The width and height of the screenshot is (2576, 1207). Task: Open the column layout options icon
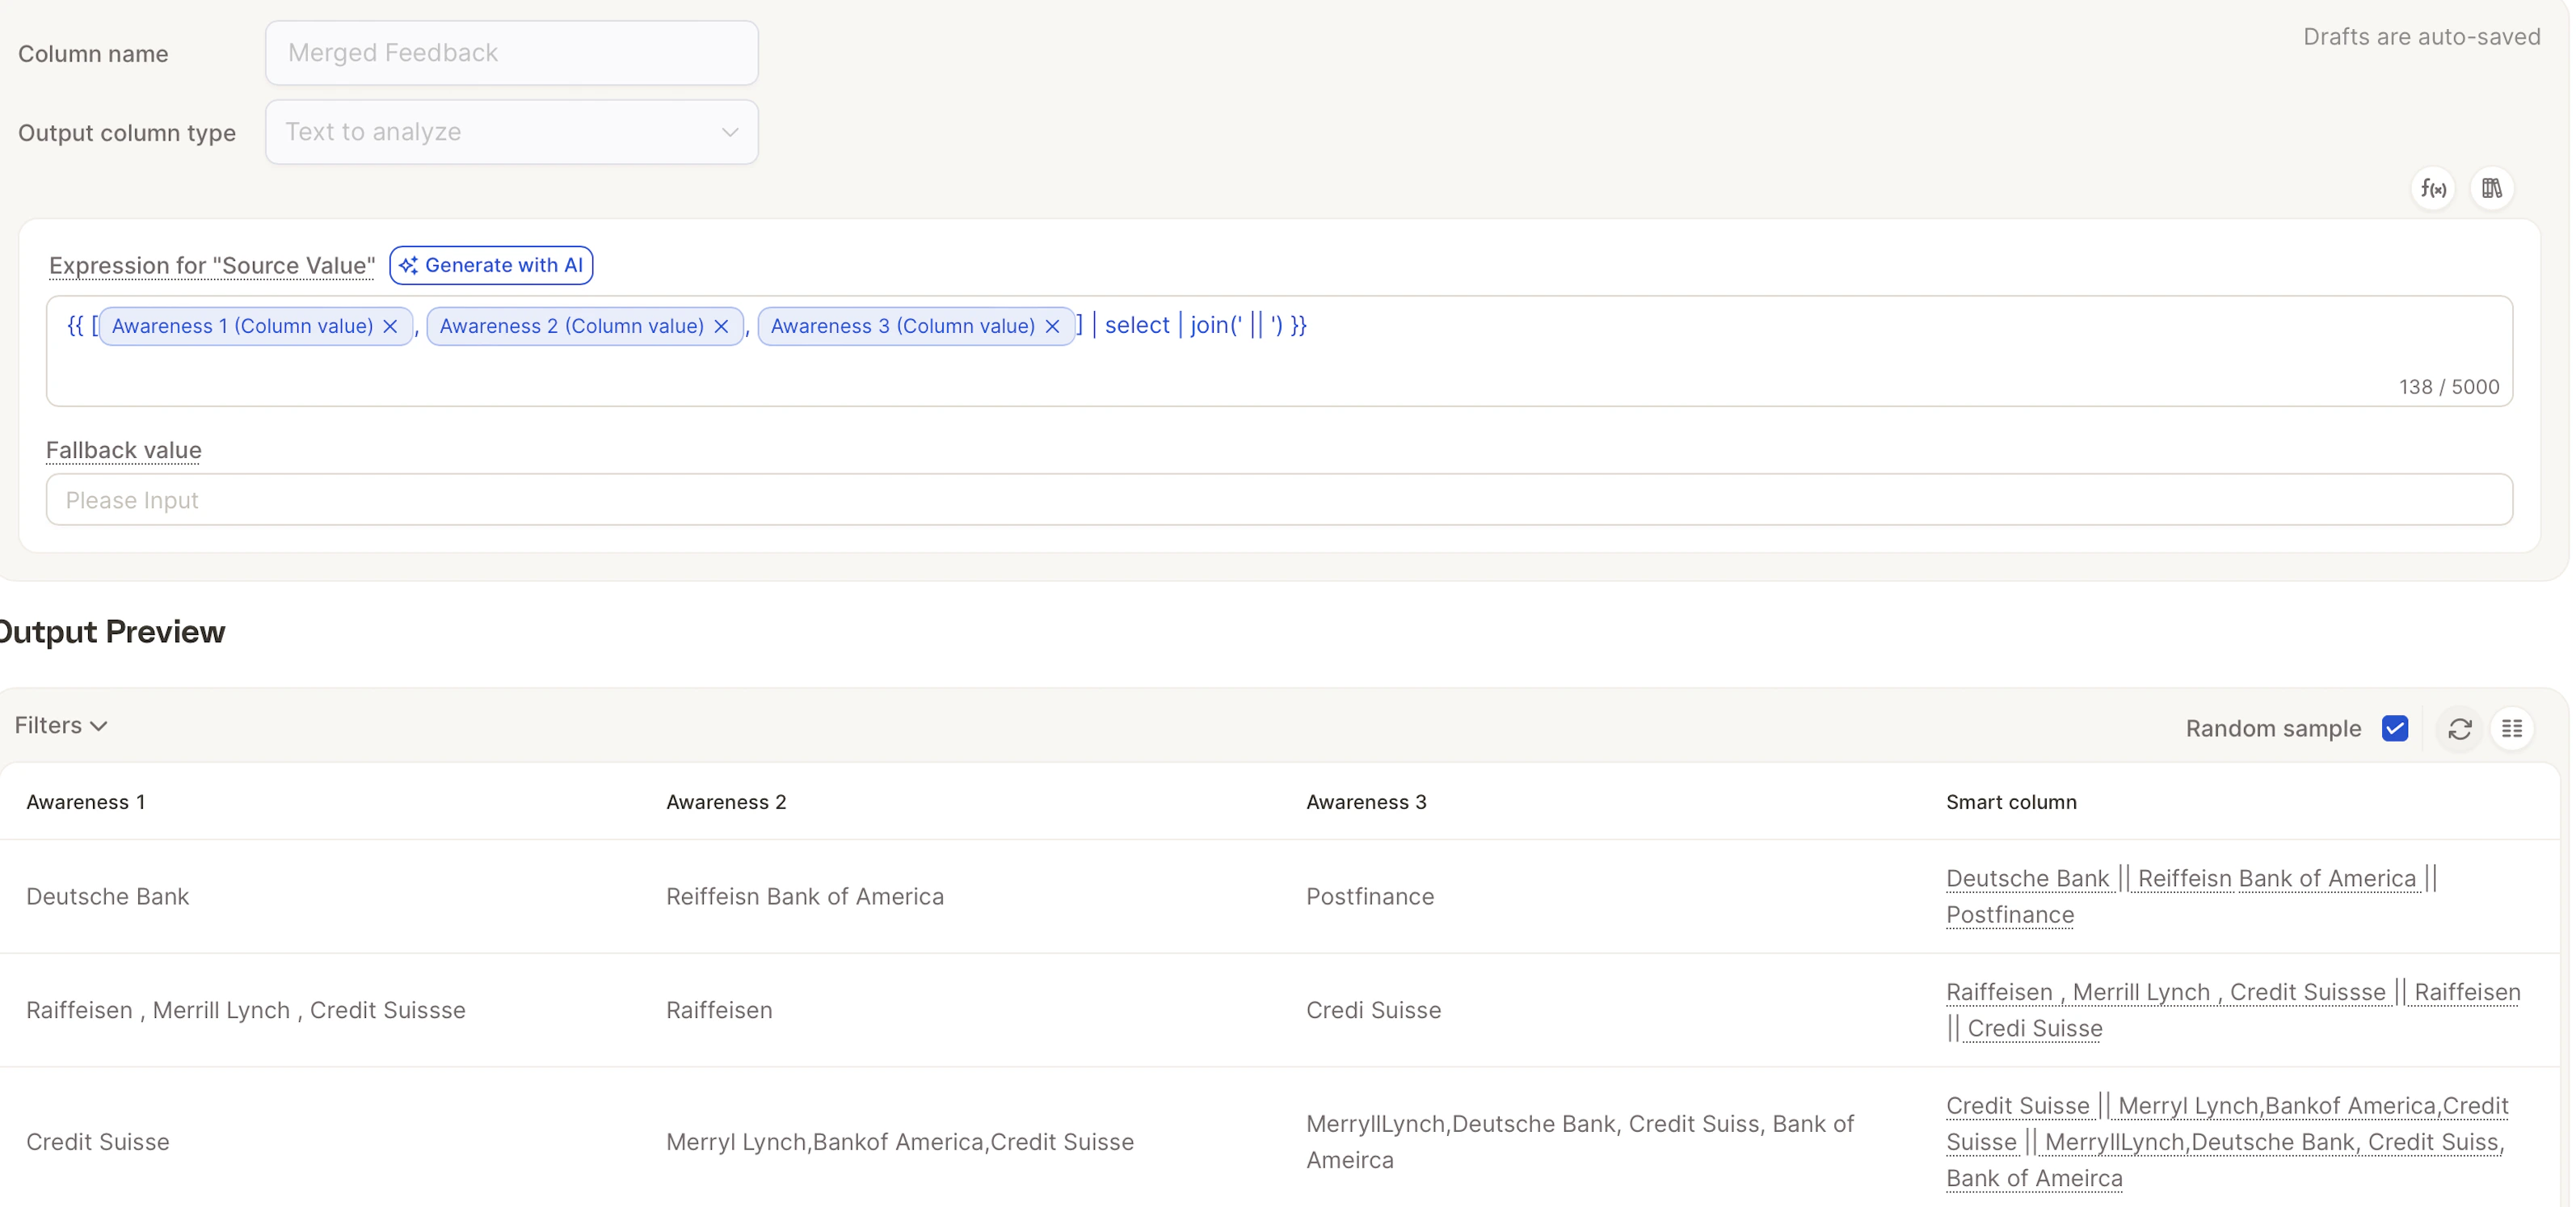point(2512,729)
